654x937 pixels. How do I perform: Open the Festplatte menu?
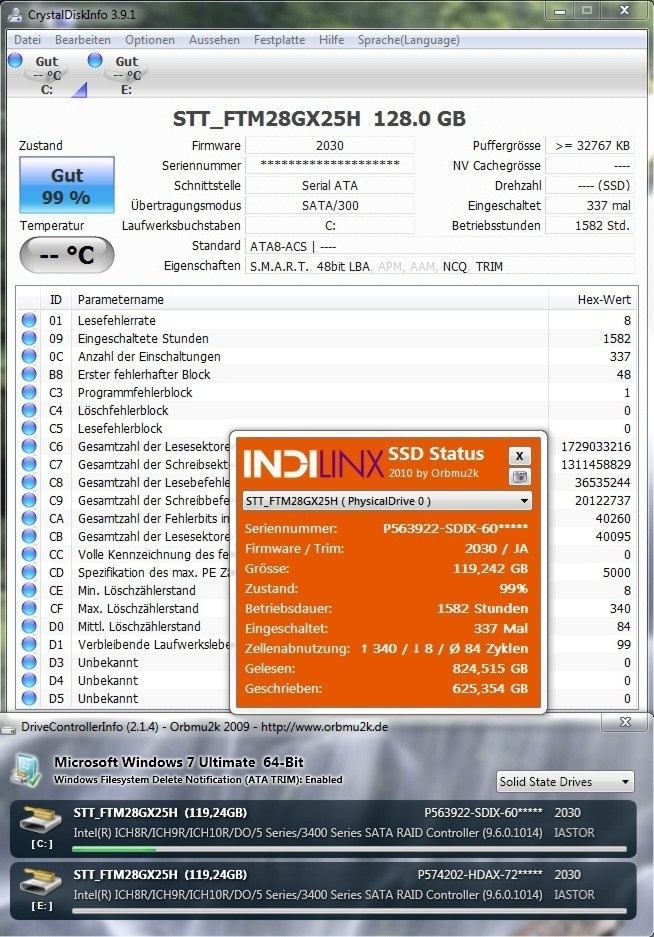pos(279,40)
